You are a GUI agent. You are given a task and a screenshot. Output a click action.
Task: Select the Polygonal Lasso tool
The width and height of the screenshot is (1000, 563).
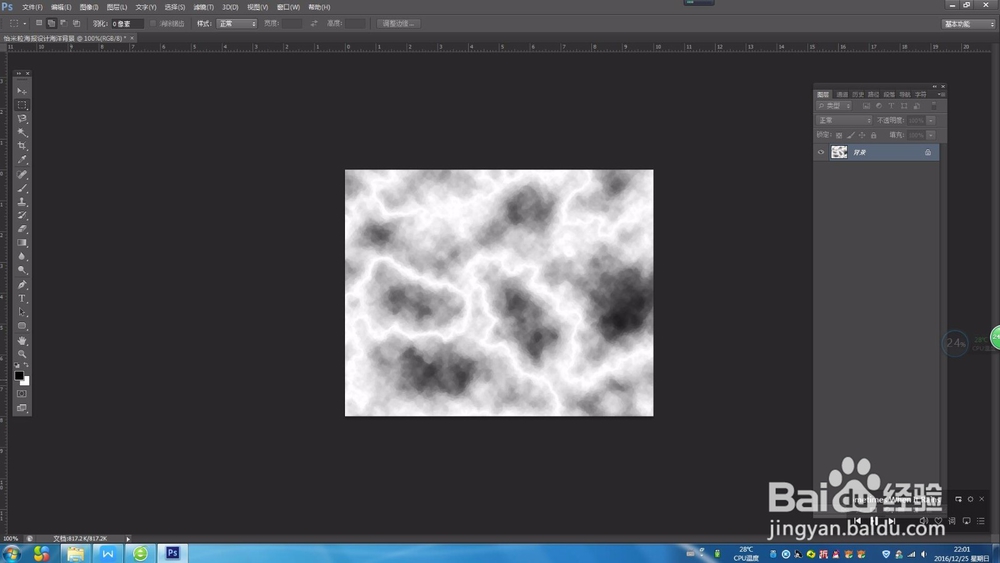pyautogui.click(x=22, y=119)
